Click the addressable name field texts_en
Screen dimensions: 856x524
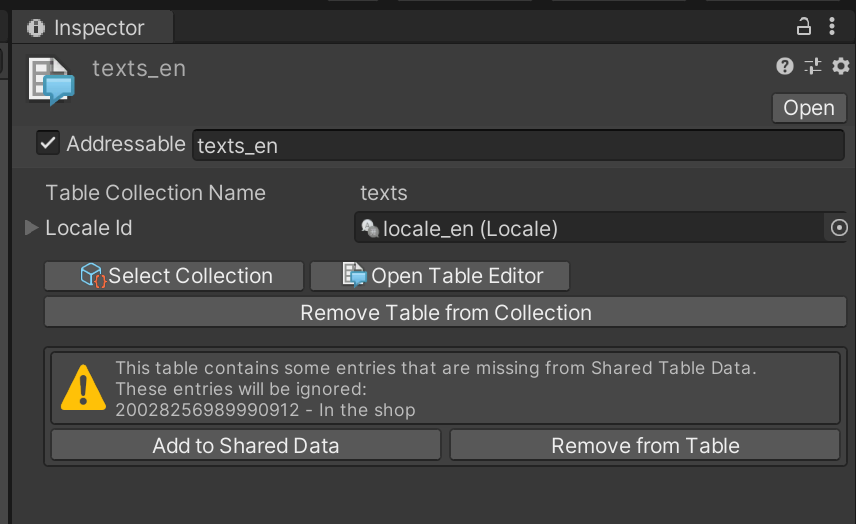pos(518,146)
